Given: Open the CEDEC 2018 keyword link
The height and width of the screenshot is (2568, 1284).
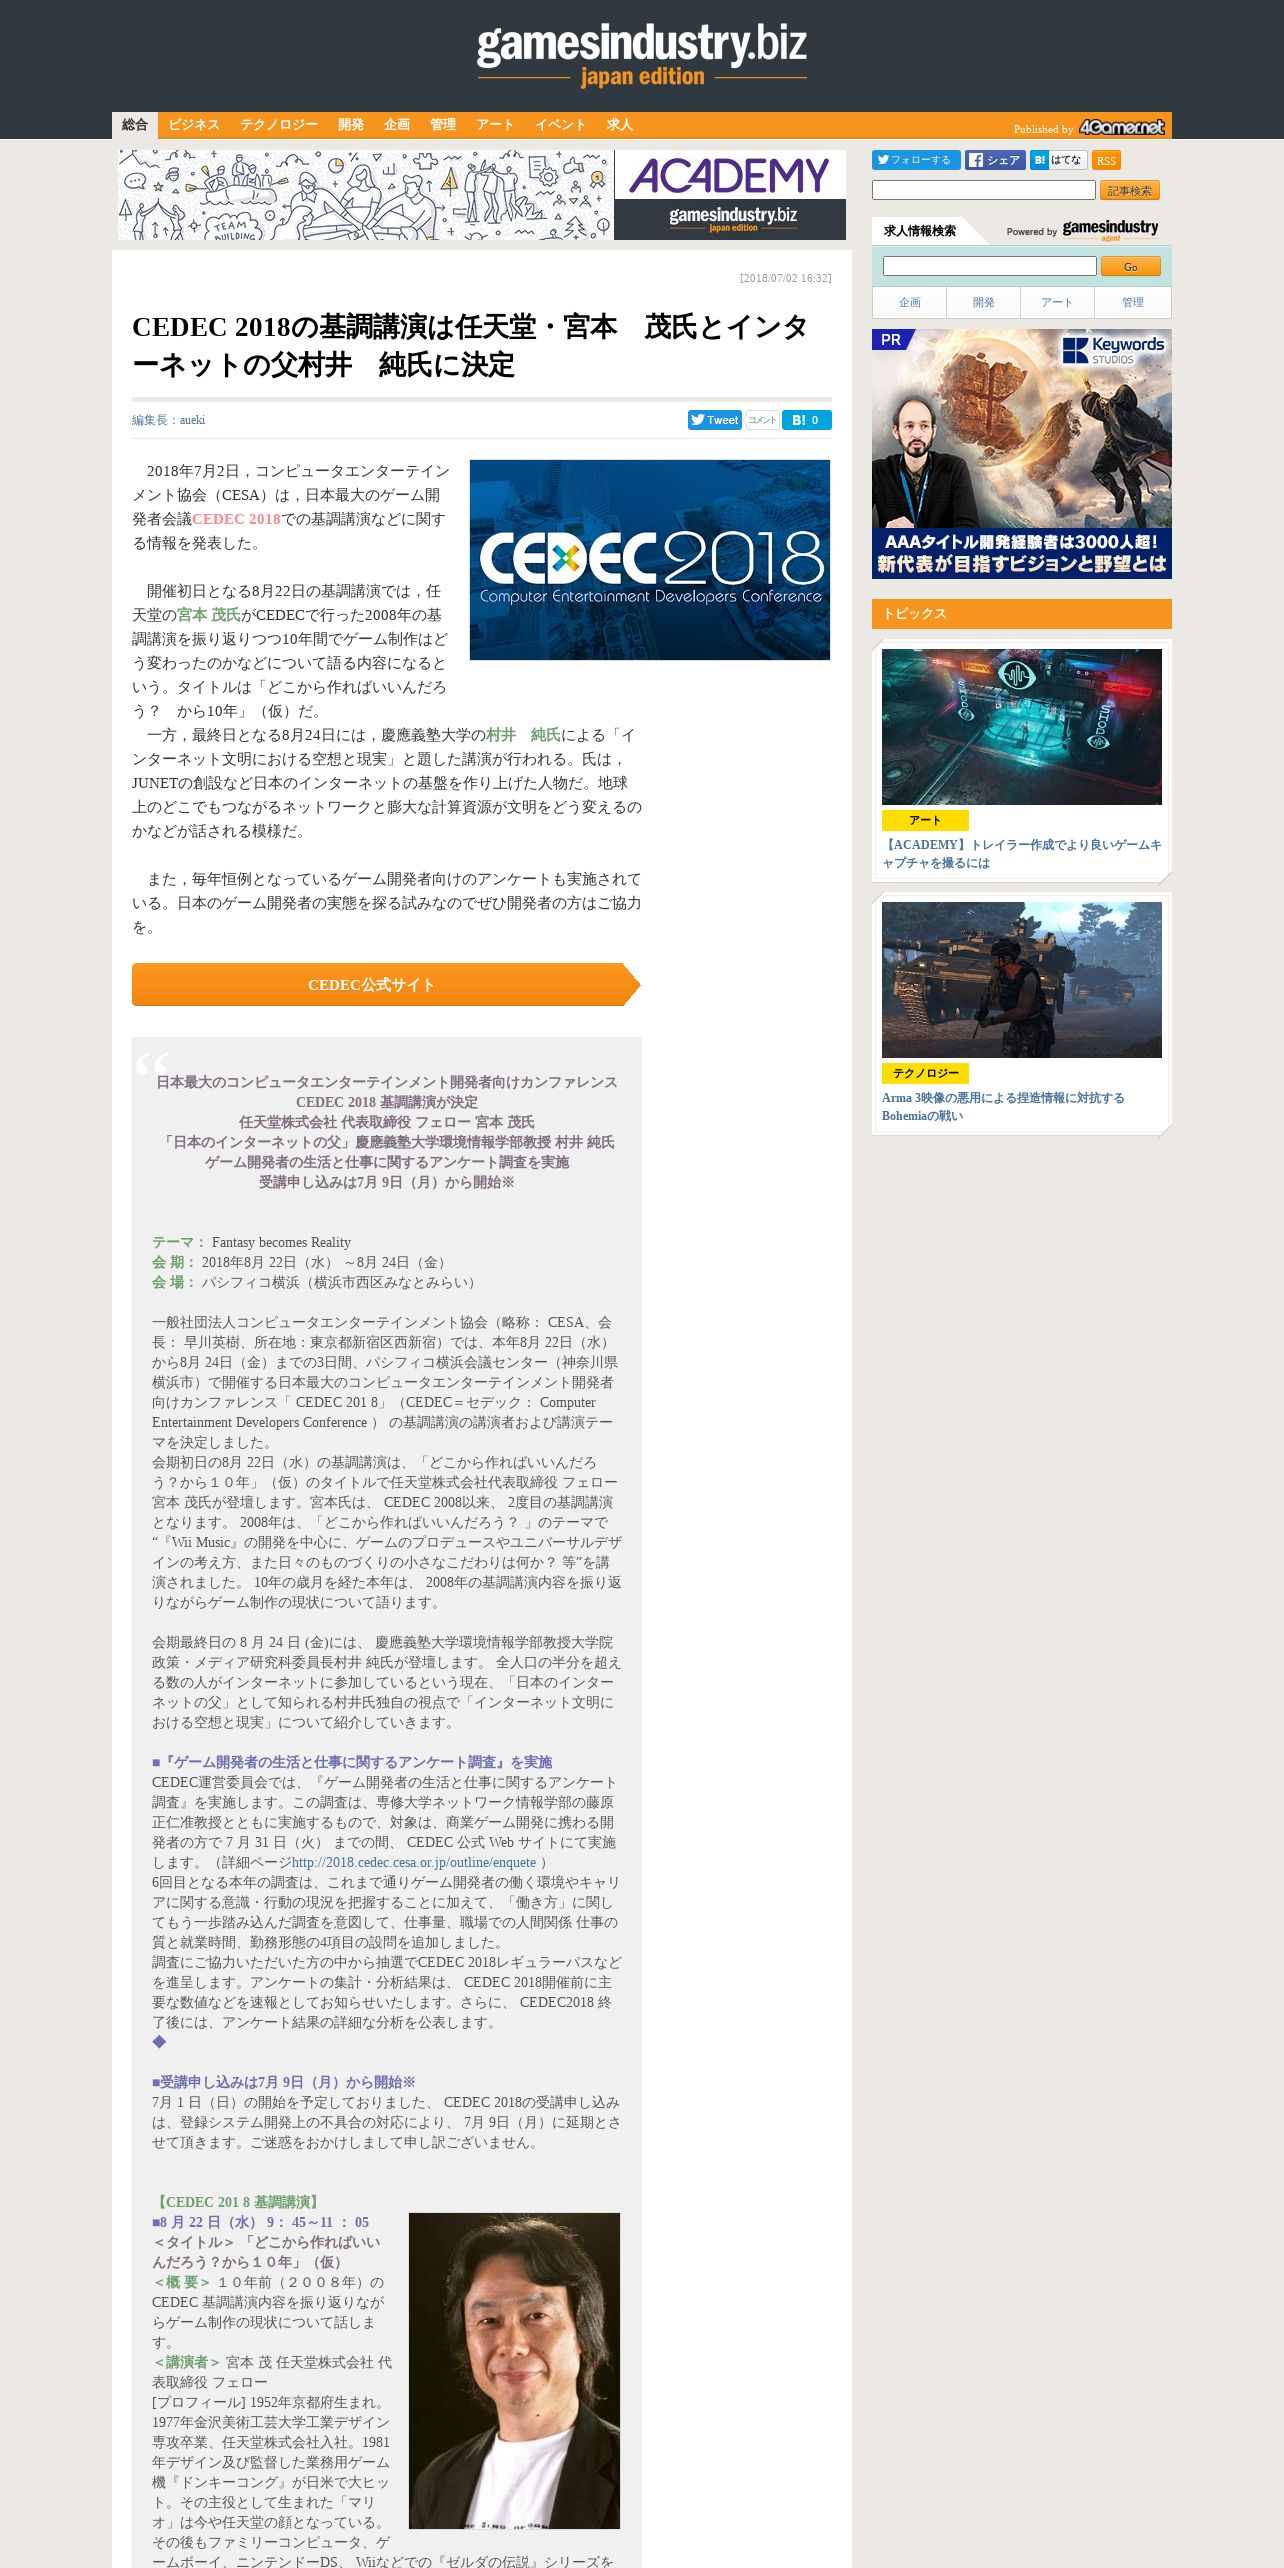Looking at the screenshot, I should click(236, 519).
